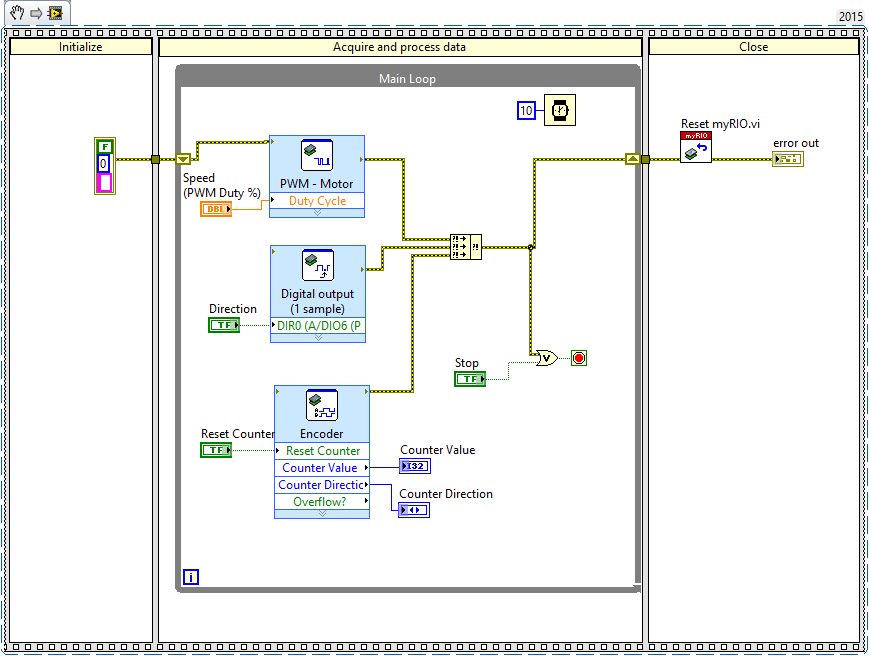Screen dimensions: 869x656
Task: Click the Counter Direction output on Encoder
Action: point(322,485)
